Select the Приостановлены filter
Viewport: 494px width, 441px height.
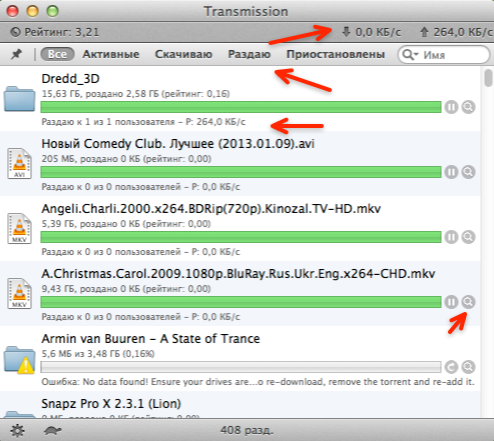tap(335, 54)
